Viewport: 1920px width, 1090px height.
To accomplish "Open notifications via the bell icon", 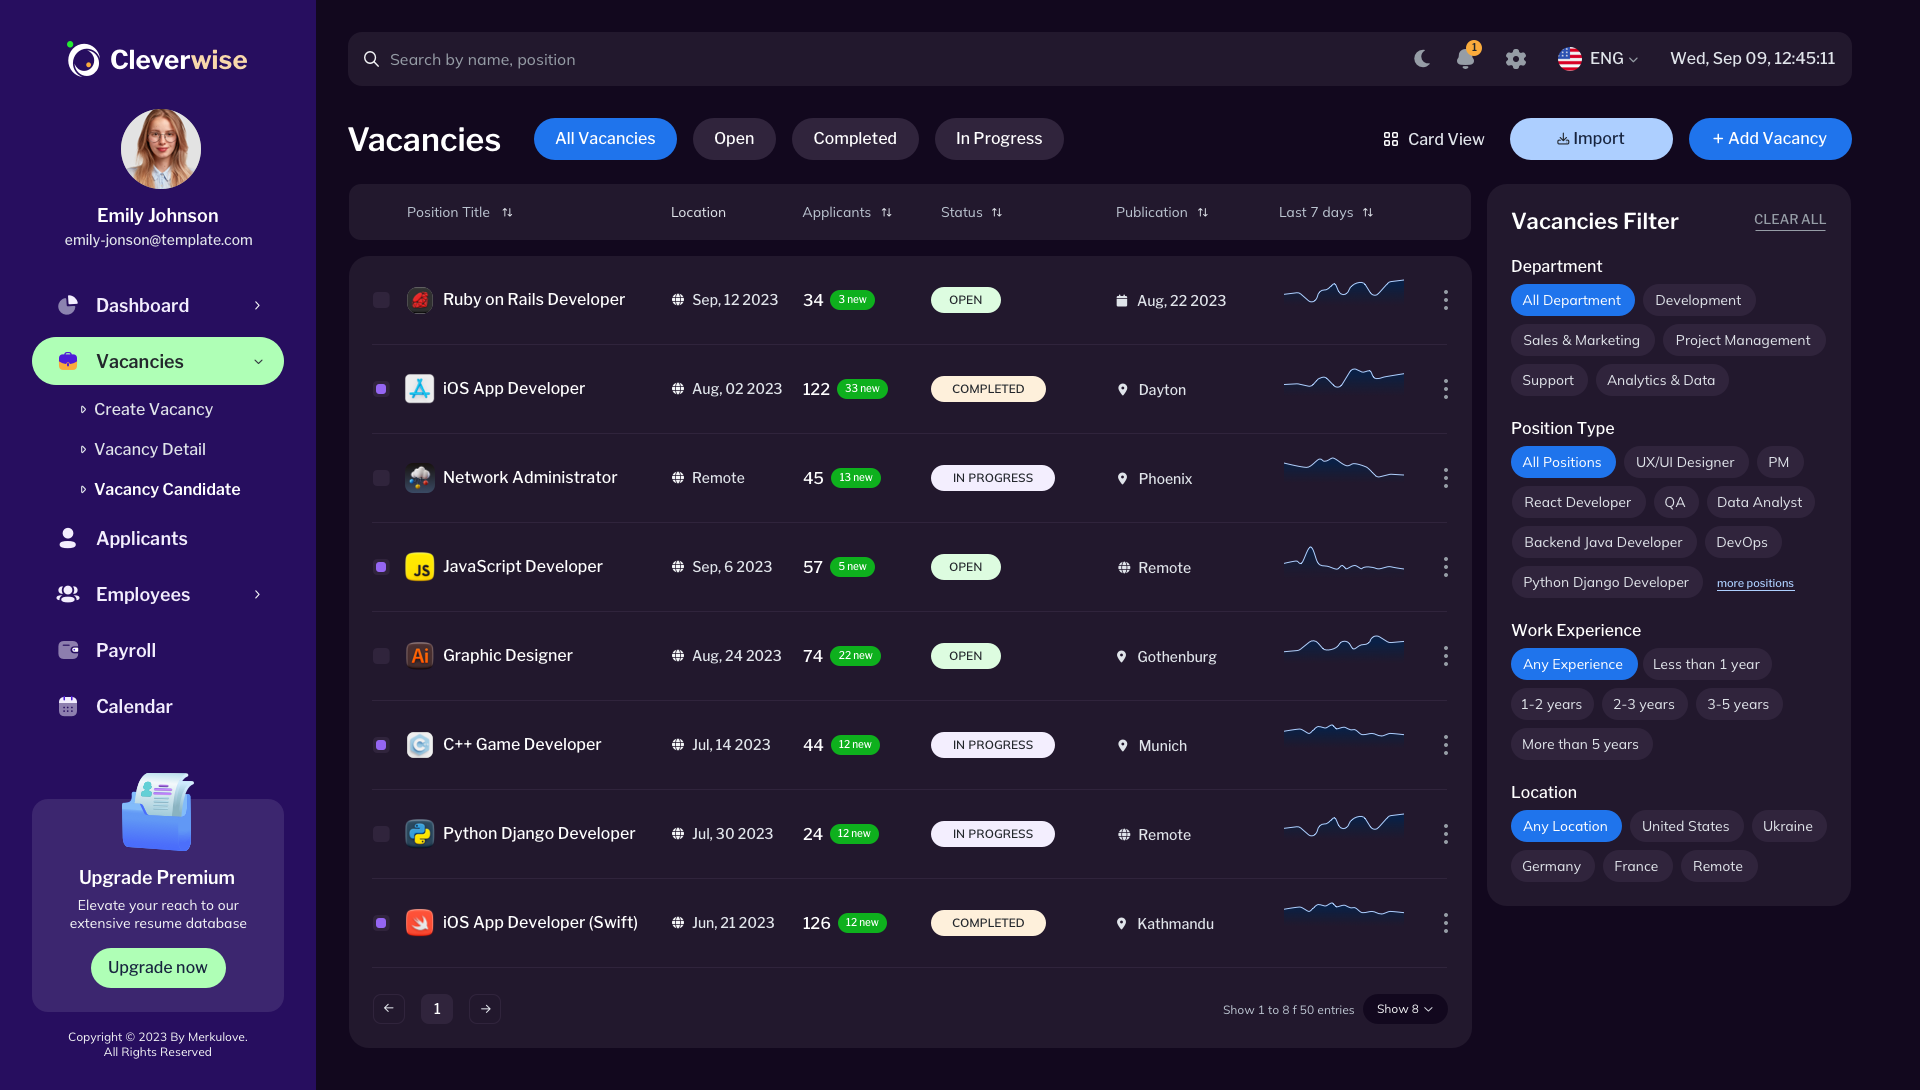I will click(x=1464, y=58).
